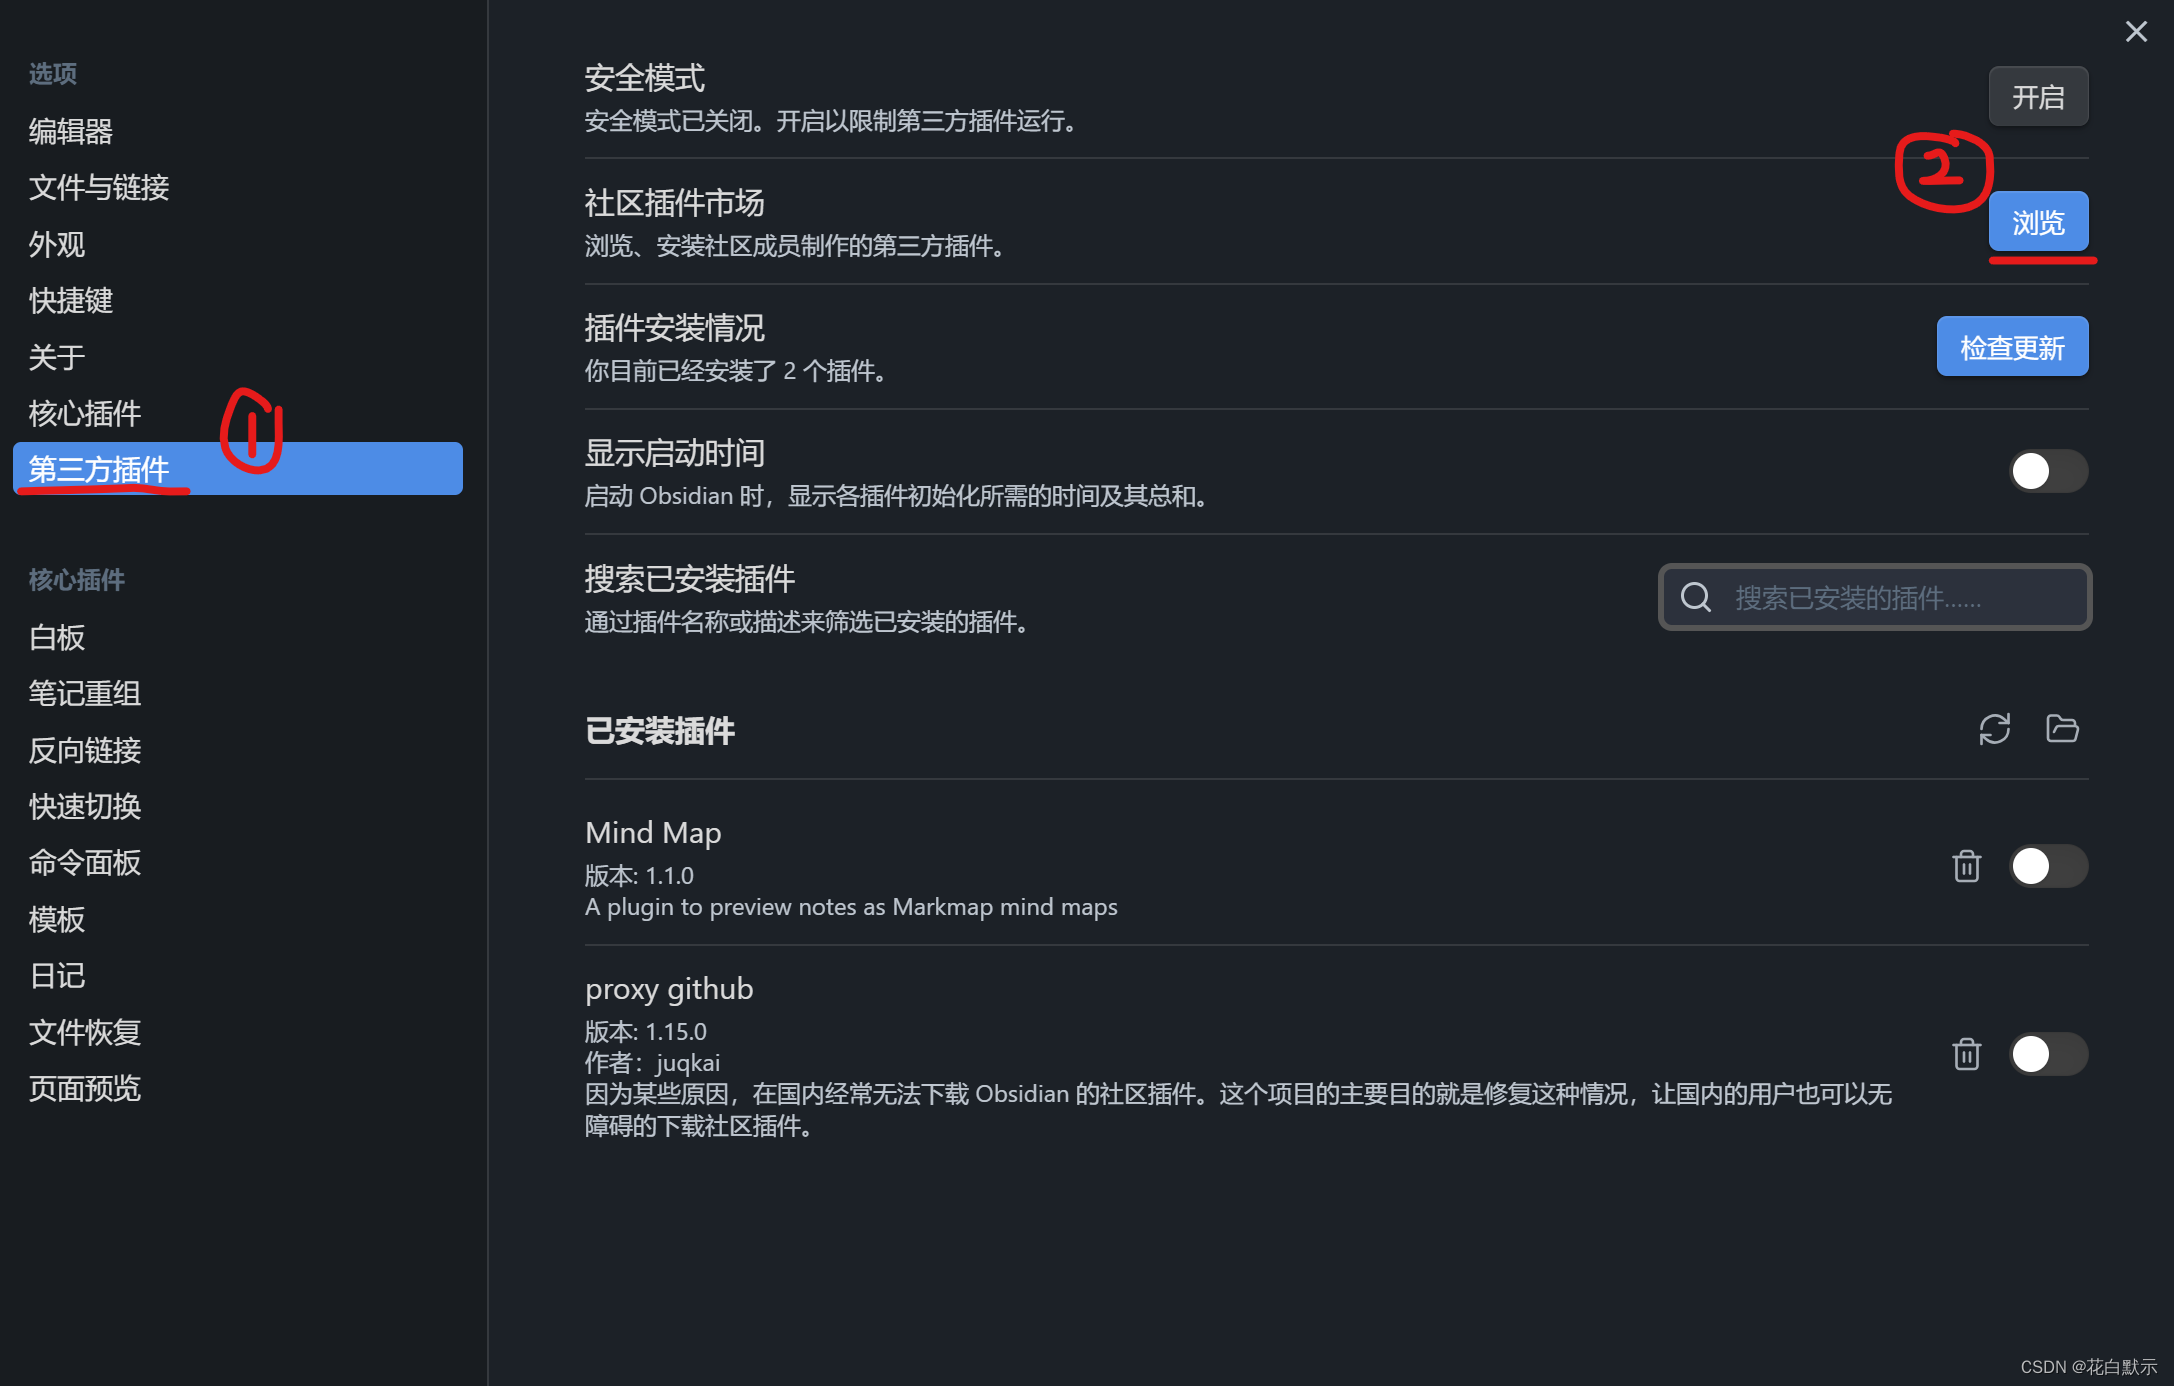Delete the Mind Map plugin
Image resolution: width=2174 pixels, height=1386 pixels.
pyautogui.click(x=1966, y=866)
